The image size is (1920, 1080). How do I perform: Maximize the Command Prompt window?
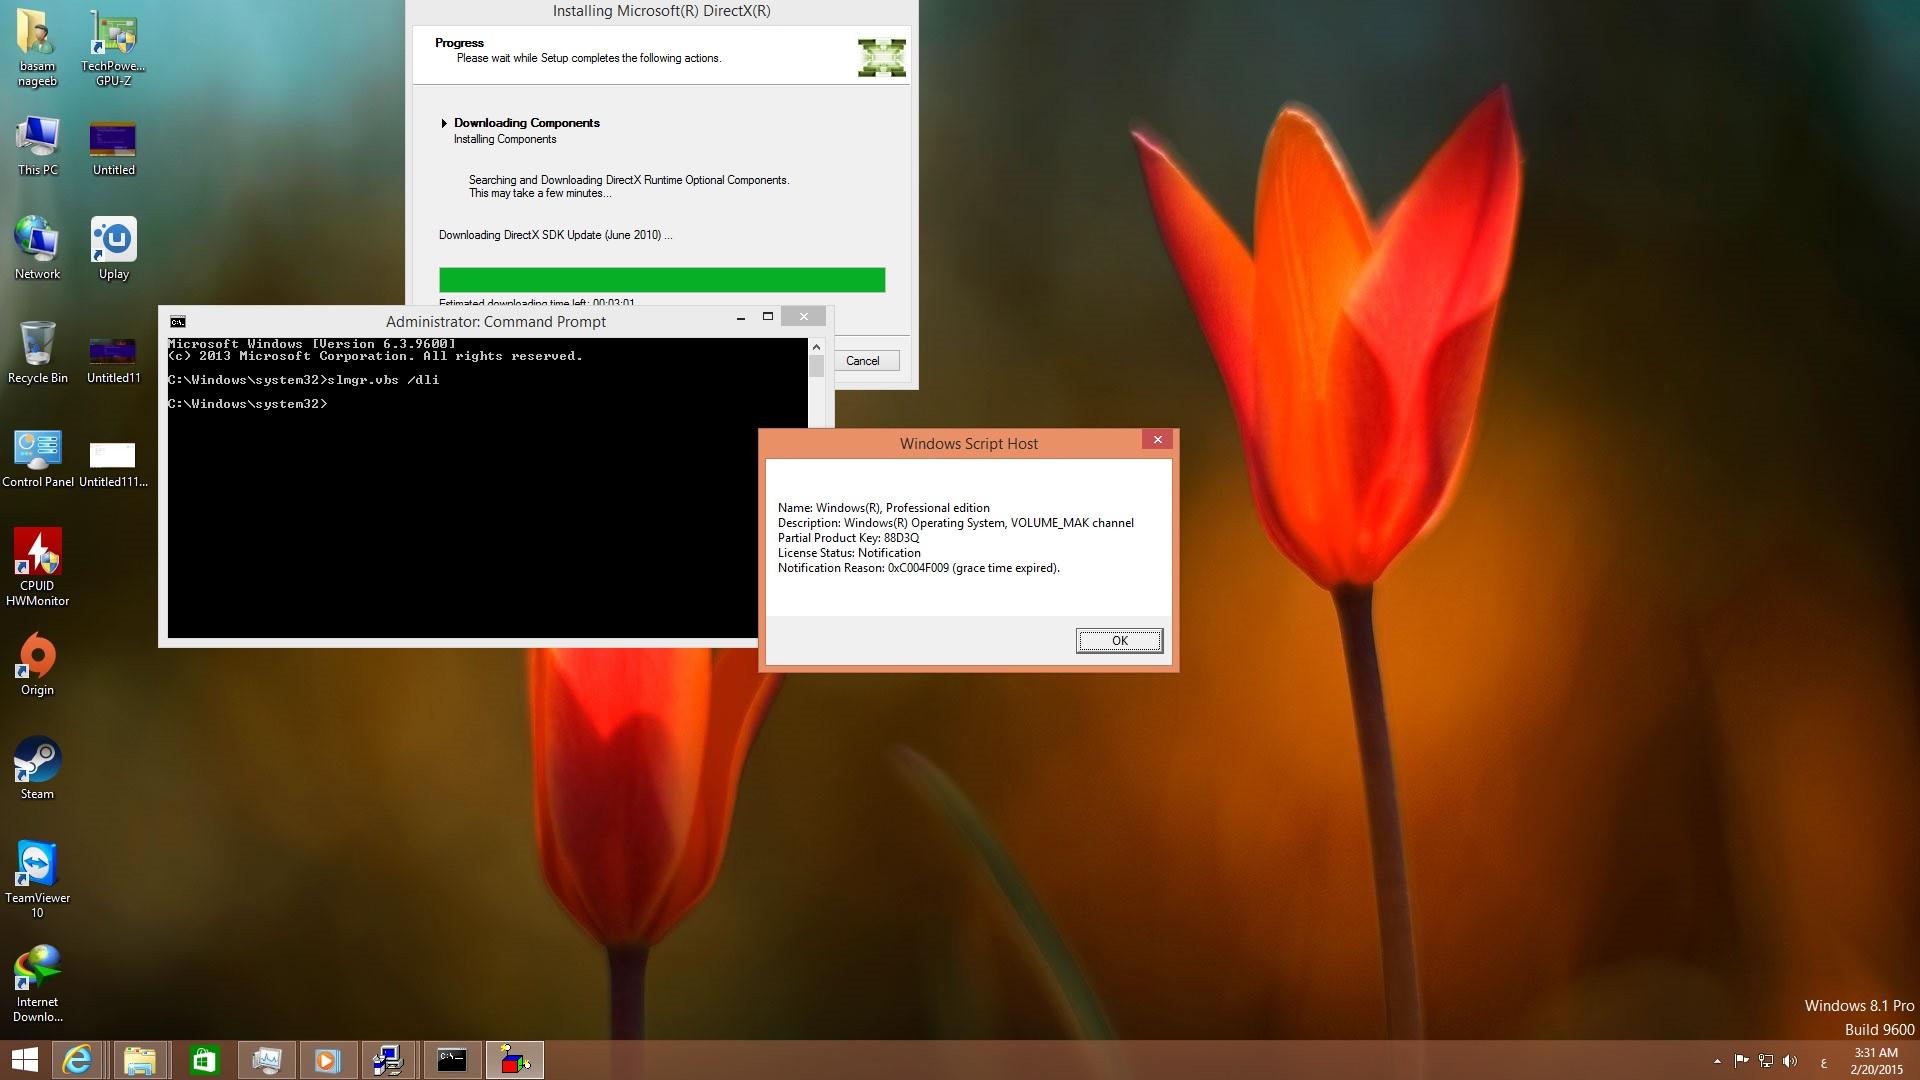pos(768,317)
